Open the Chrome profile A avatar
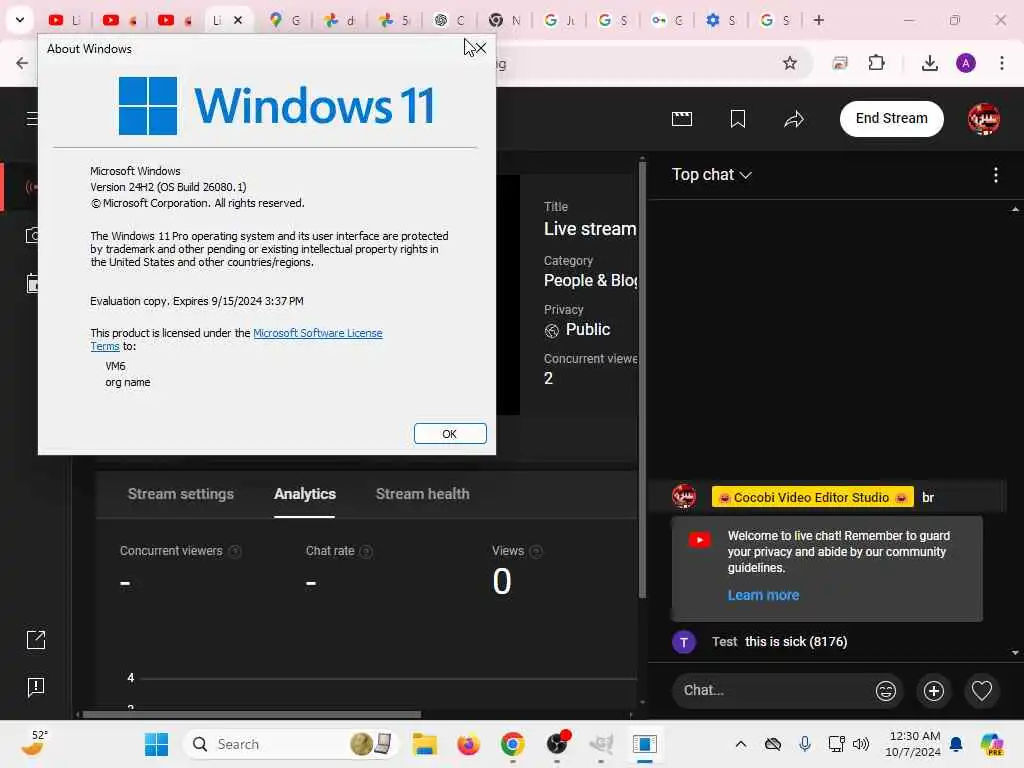This screenshot has width=1024, height=768. [x=966, y=63]
